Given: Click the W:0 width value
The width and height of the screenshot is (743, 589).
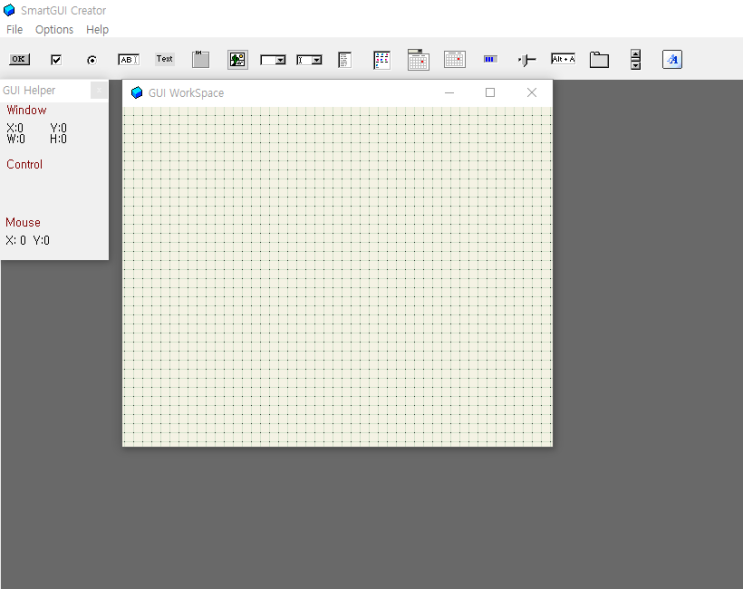Looking at the screenshot, I should (x=16, y=139).
